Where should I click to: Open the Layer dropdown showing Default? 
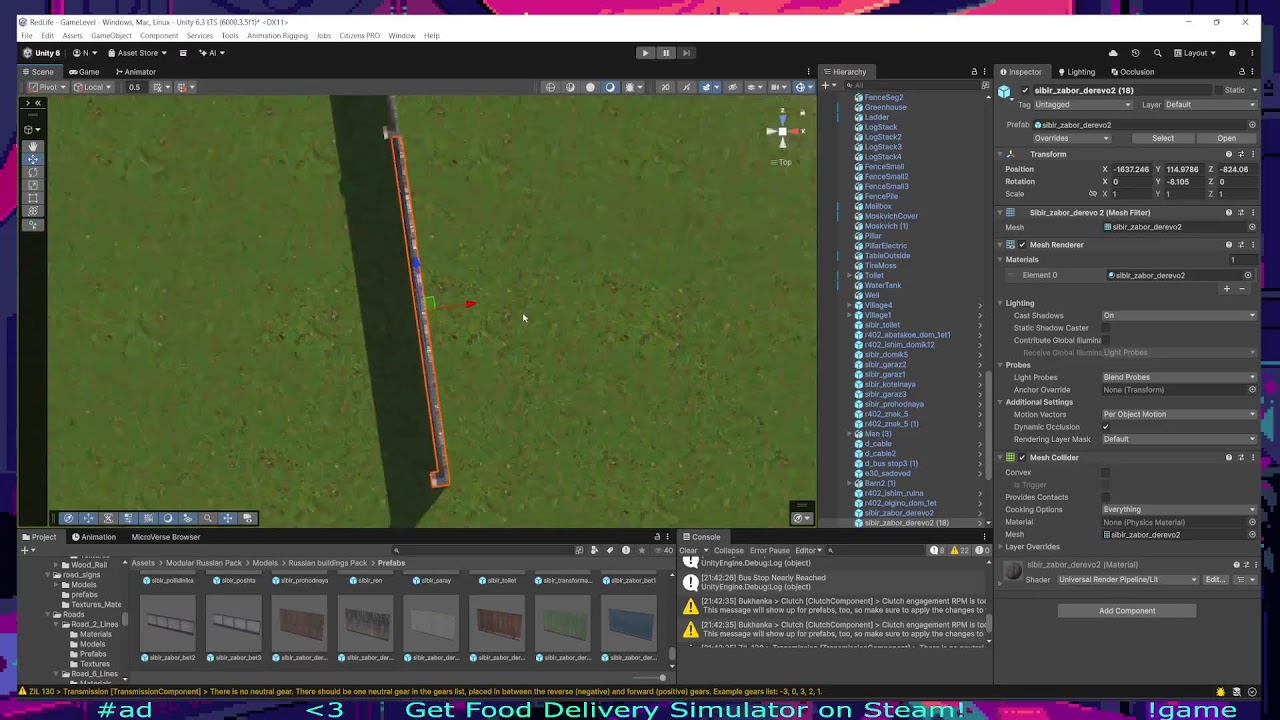1210,105
